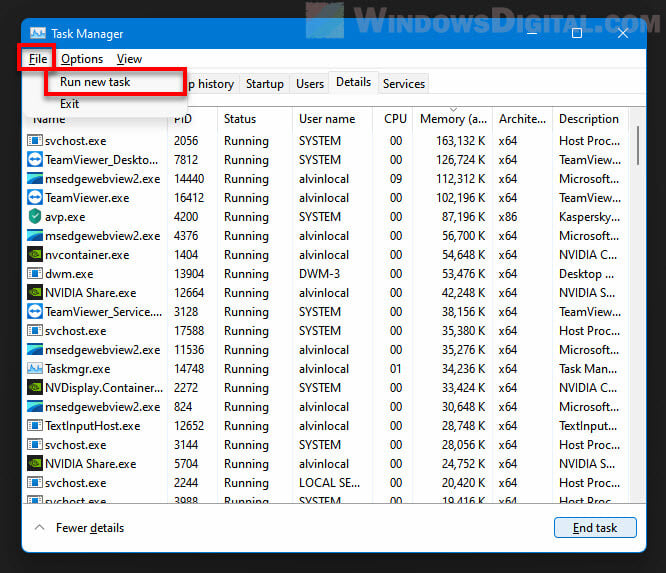Click TextInputHost.exe process icon

35,426
